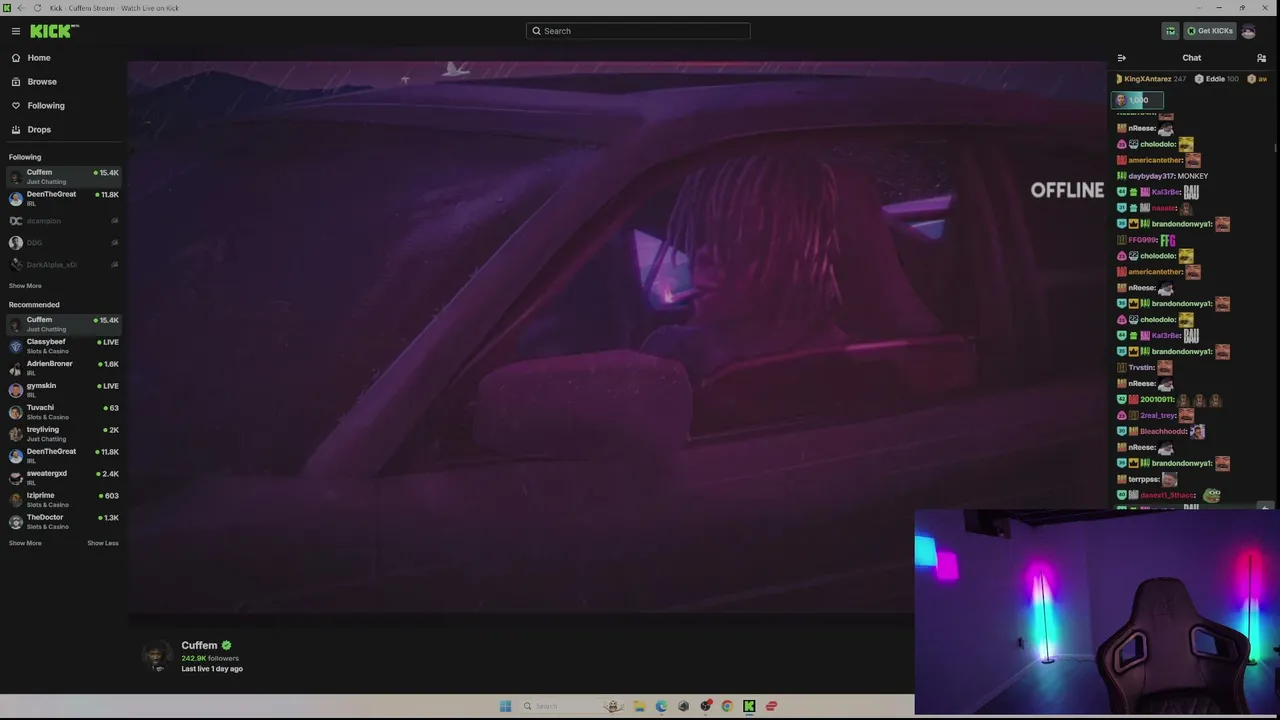The height and width of the screenshot is (720, 1280).
Task: Open Classybeef recommended channel
Action: 64,346
